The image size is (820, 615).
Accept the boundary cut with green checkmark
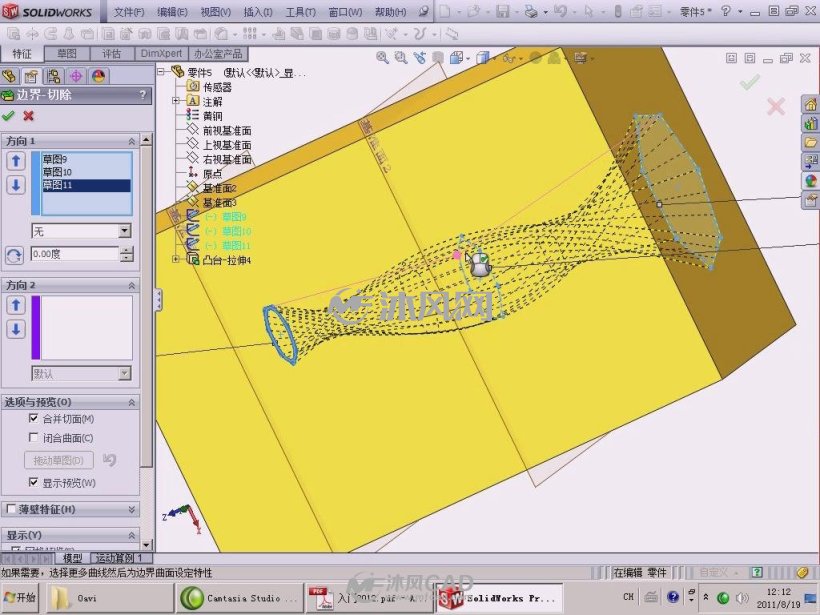8,116
